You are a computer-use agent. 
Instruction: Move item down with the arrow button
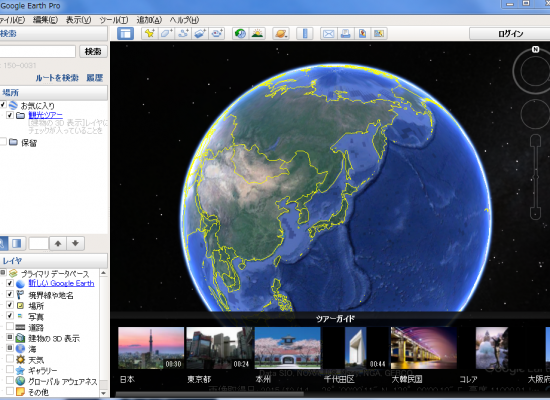click(x=75, y=243)
